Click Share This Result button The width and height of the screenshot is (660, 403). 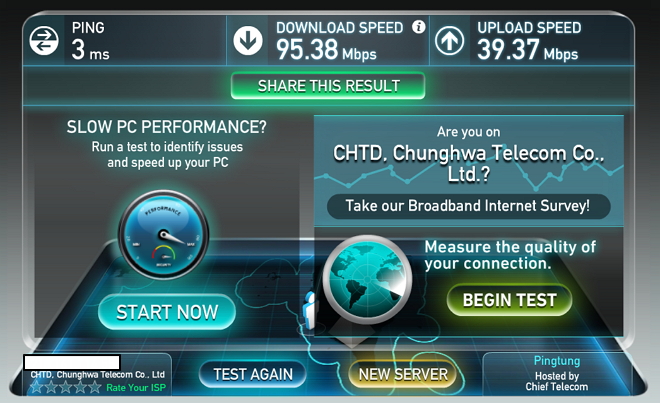328,86
